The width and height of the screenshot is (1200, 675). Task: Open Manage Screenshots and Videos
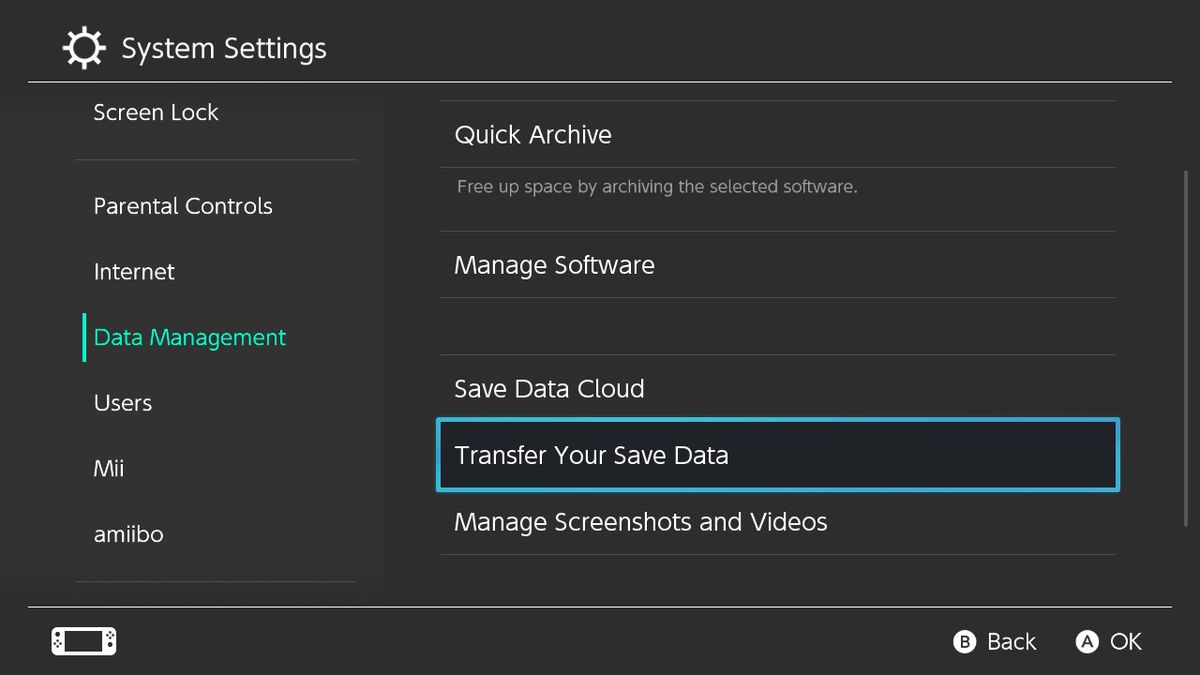point(641,522)
